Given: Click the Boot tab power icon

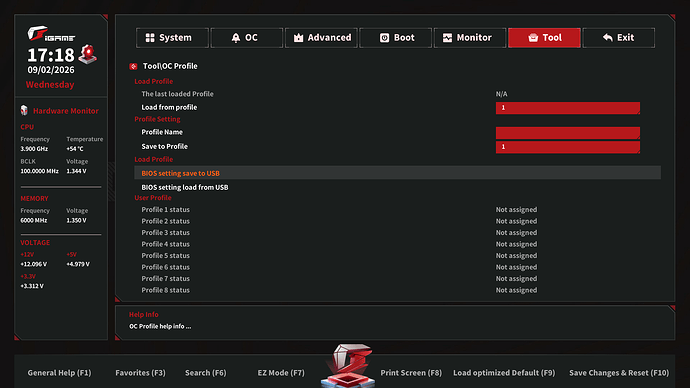Looking at the screenshot, I should pos(384,38).
